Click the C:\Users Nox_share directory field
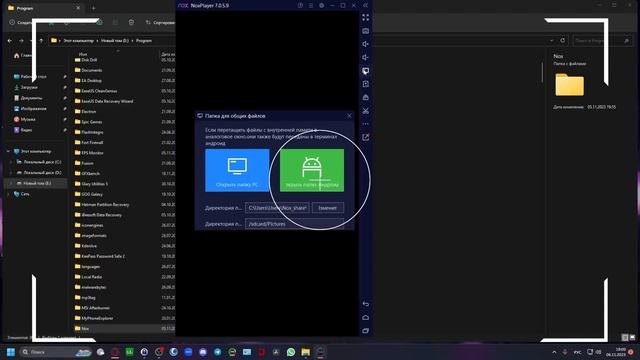 pyautogui.click(x=277, y=208)
